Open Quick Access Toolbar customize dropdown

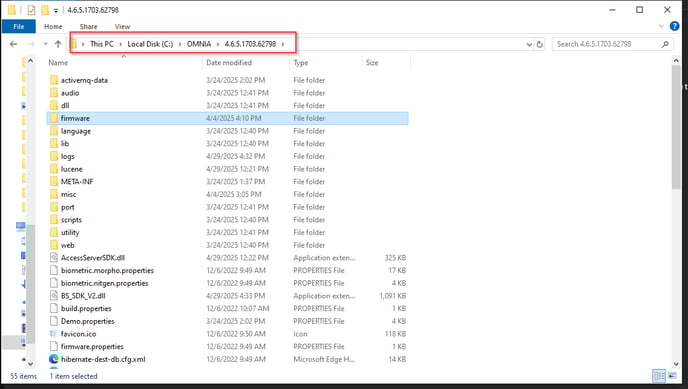[x=56, y=10]
